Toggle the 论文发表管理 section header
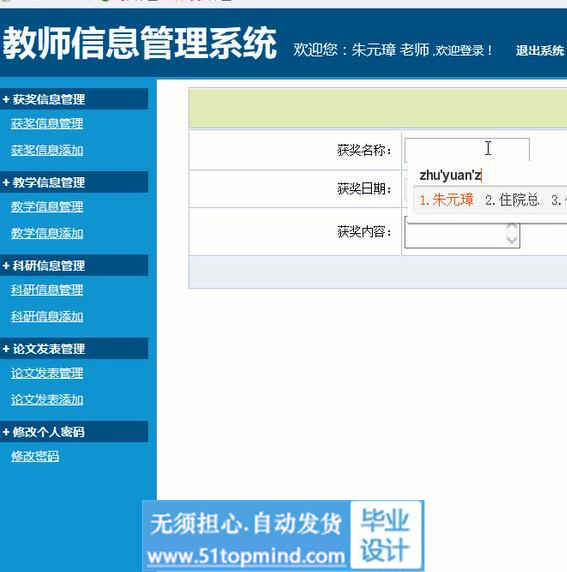567x572 pixels. (74, 348)
